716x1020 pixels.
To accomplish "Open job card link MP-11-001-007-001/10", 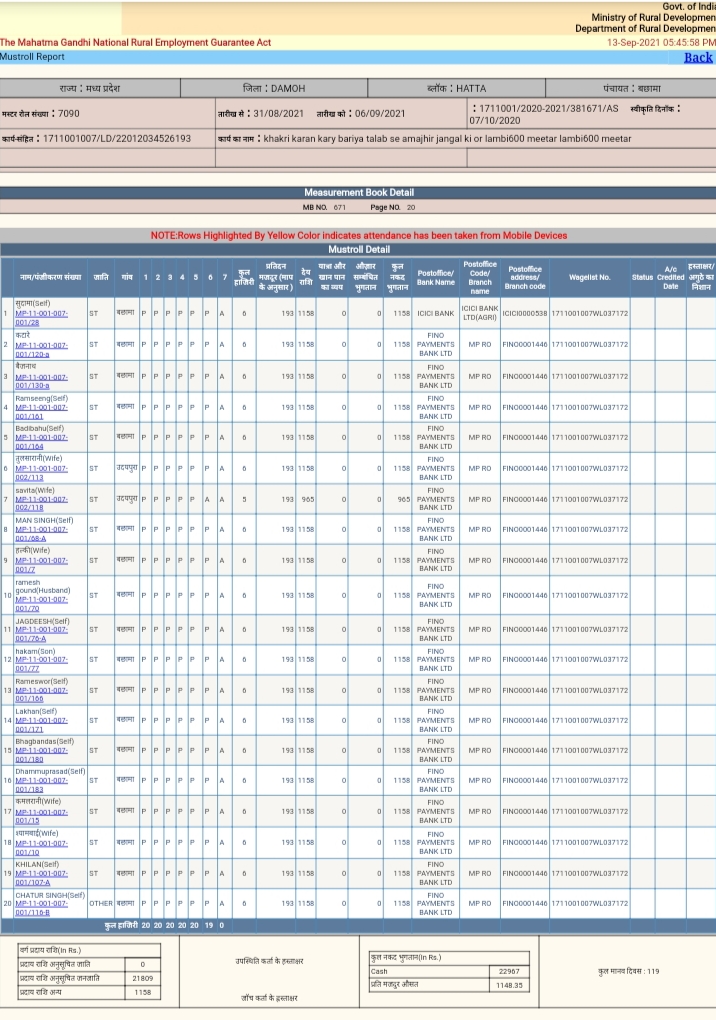I will 41,848.
